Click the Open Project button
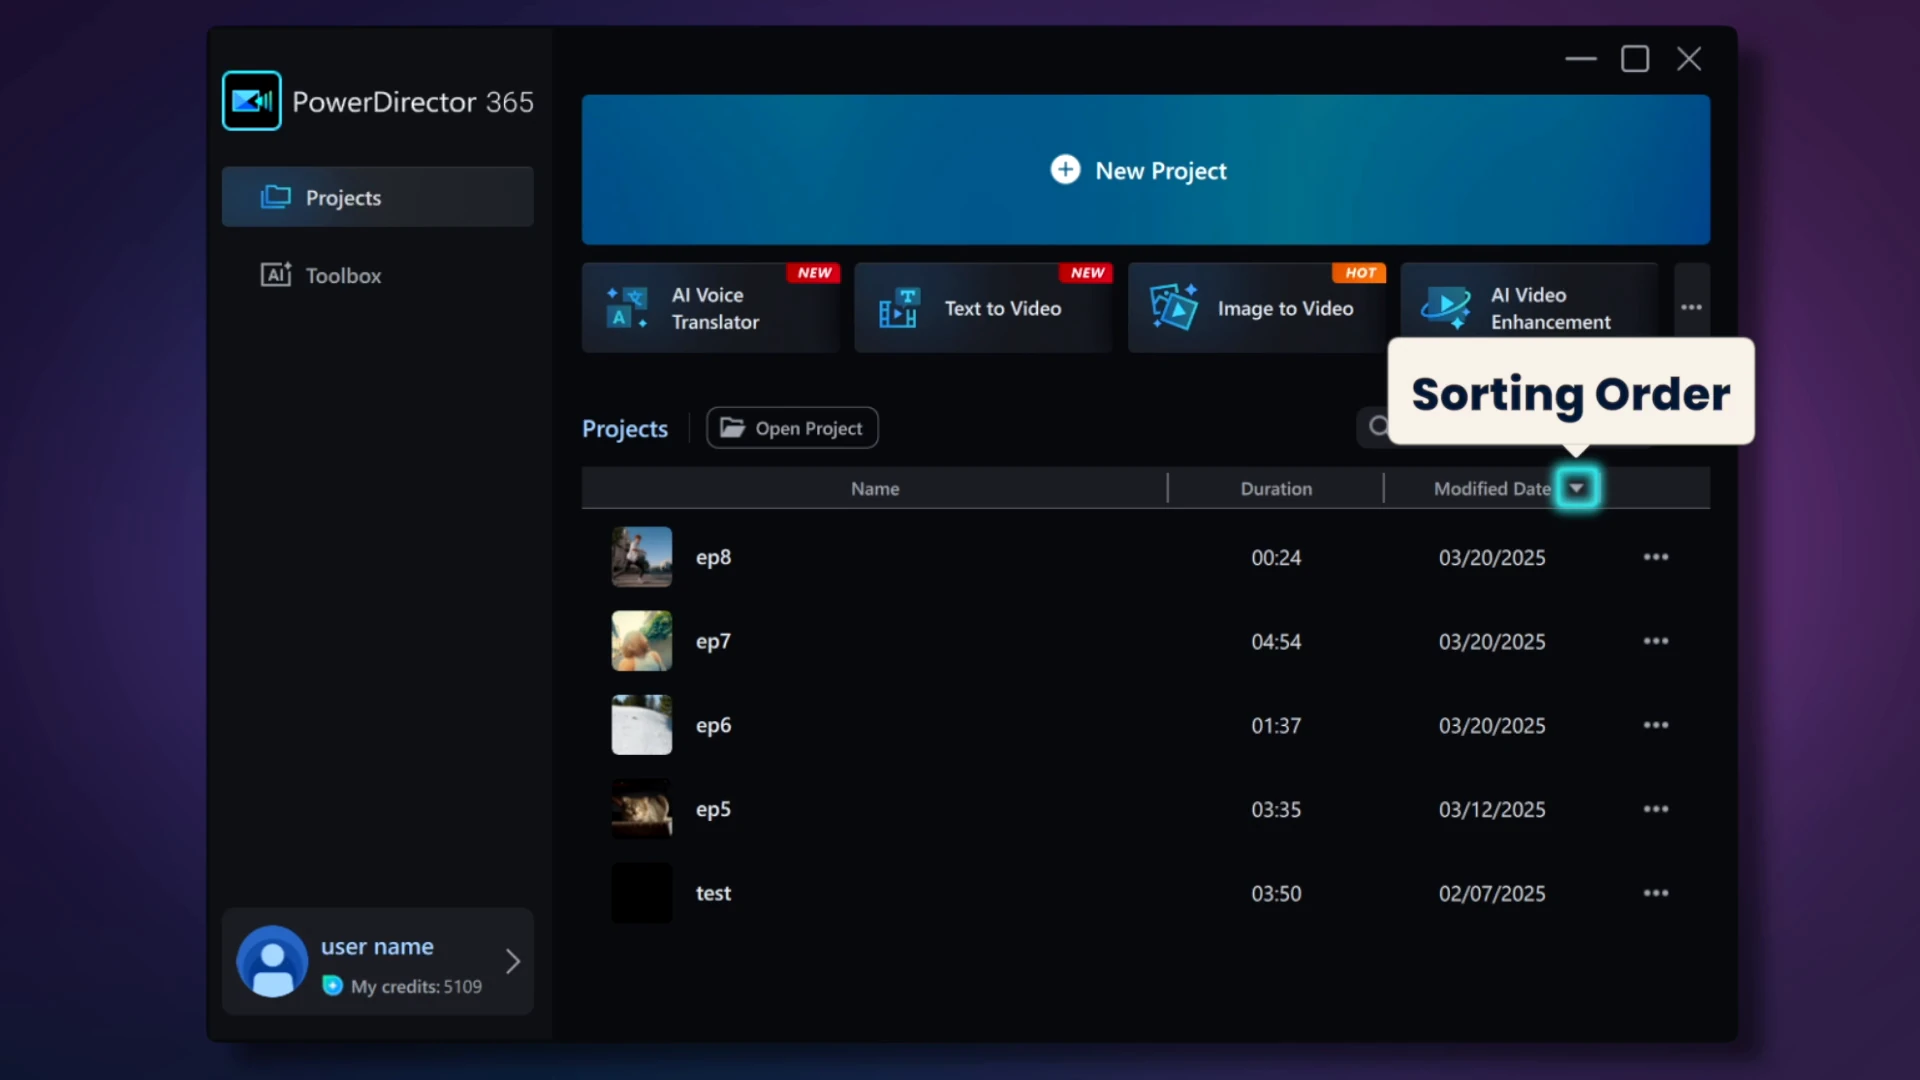 click(x=792, y=428)
